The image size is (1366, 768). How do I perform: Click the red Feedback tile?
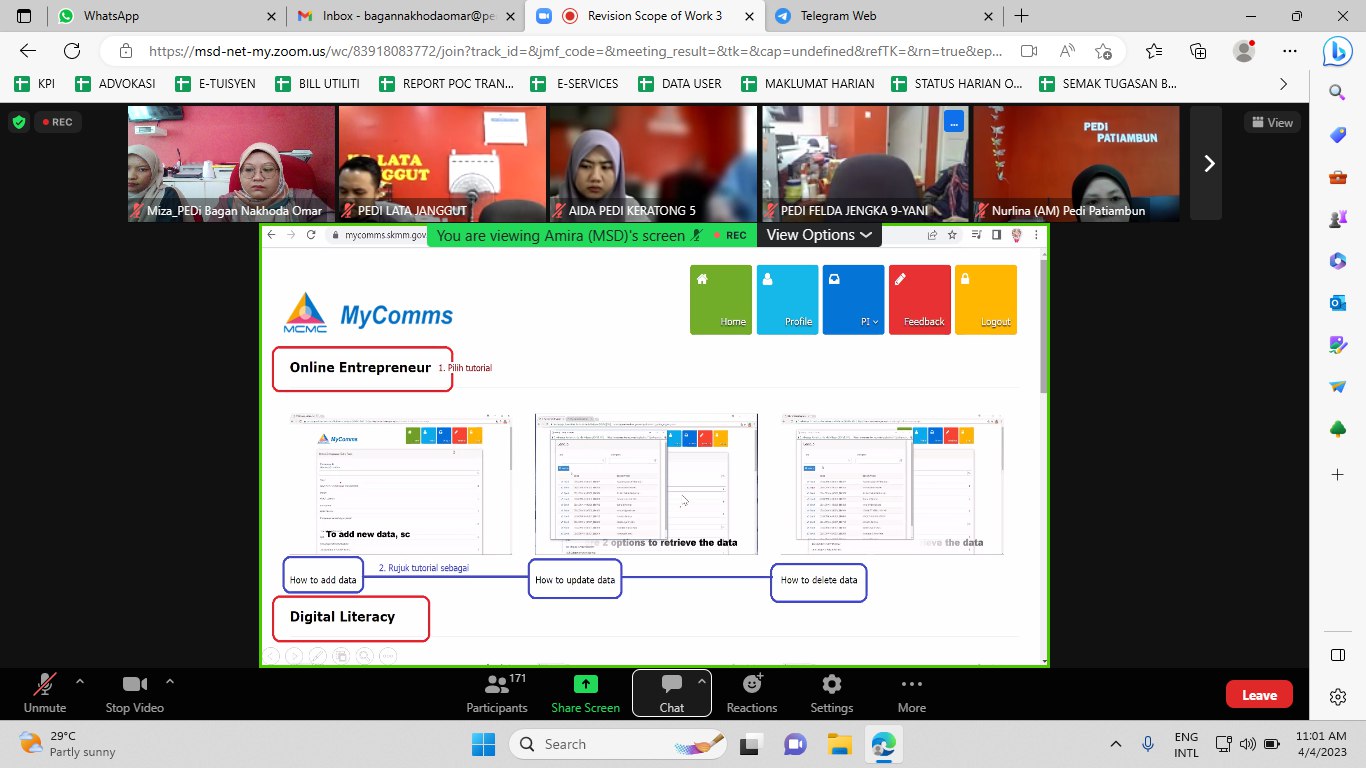[919, 299]
